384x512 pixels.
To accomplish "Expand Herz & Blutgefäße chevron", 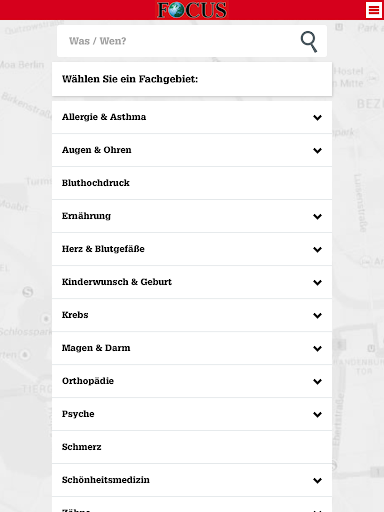I will pos(317,249).
